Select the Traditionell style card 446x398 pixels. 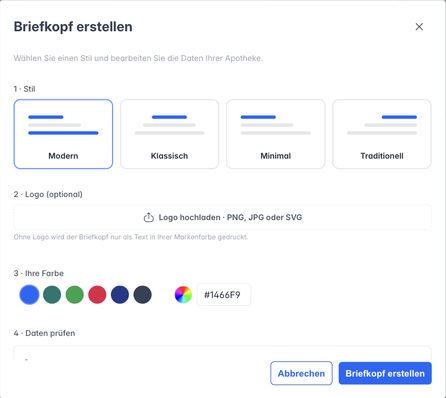(x=382, y=134)
